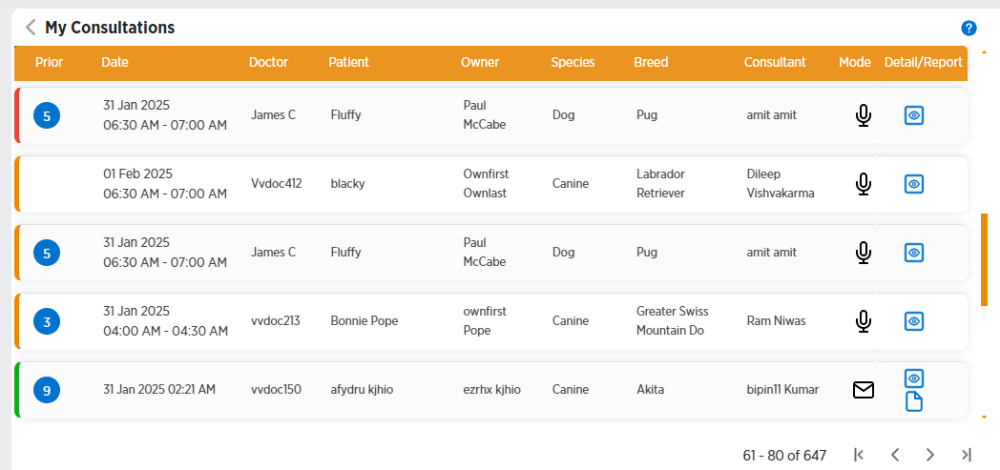Click the 'Greater Swiss Mountain Do' breed cell

[x=672, y=321]
